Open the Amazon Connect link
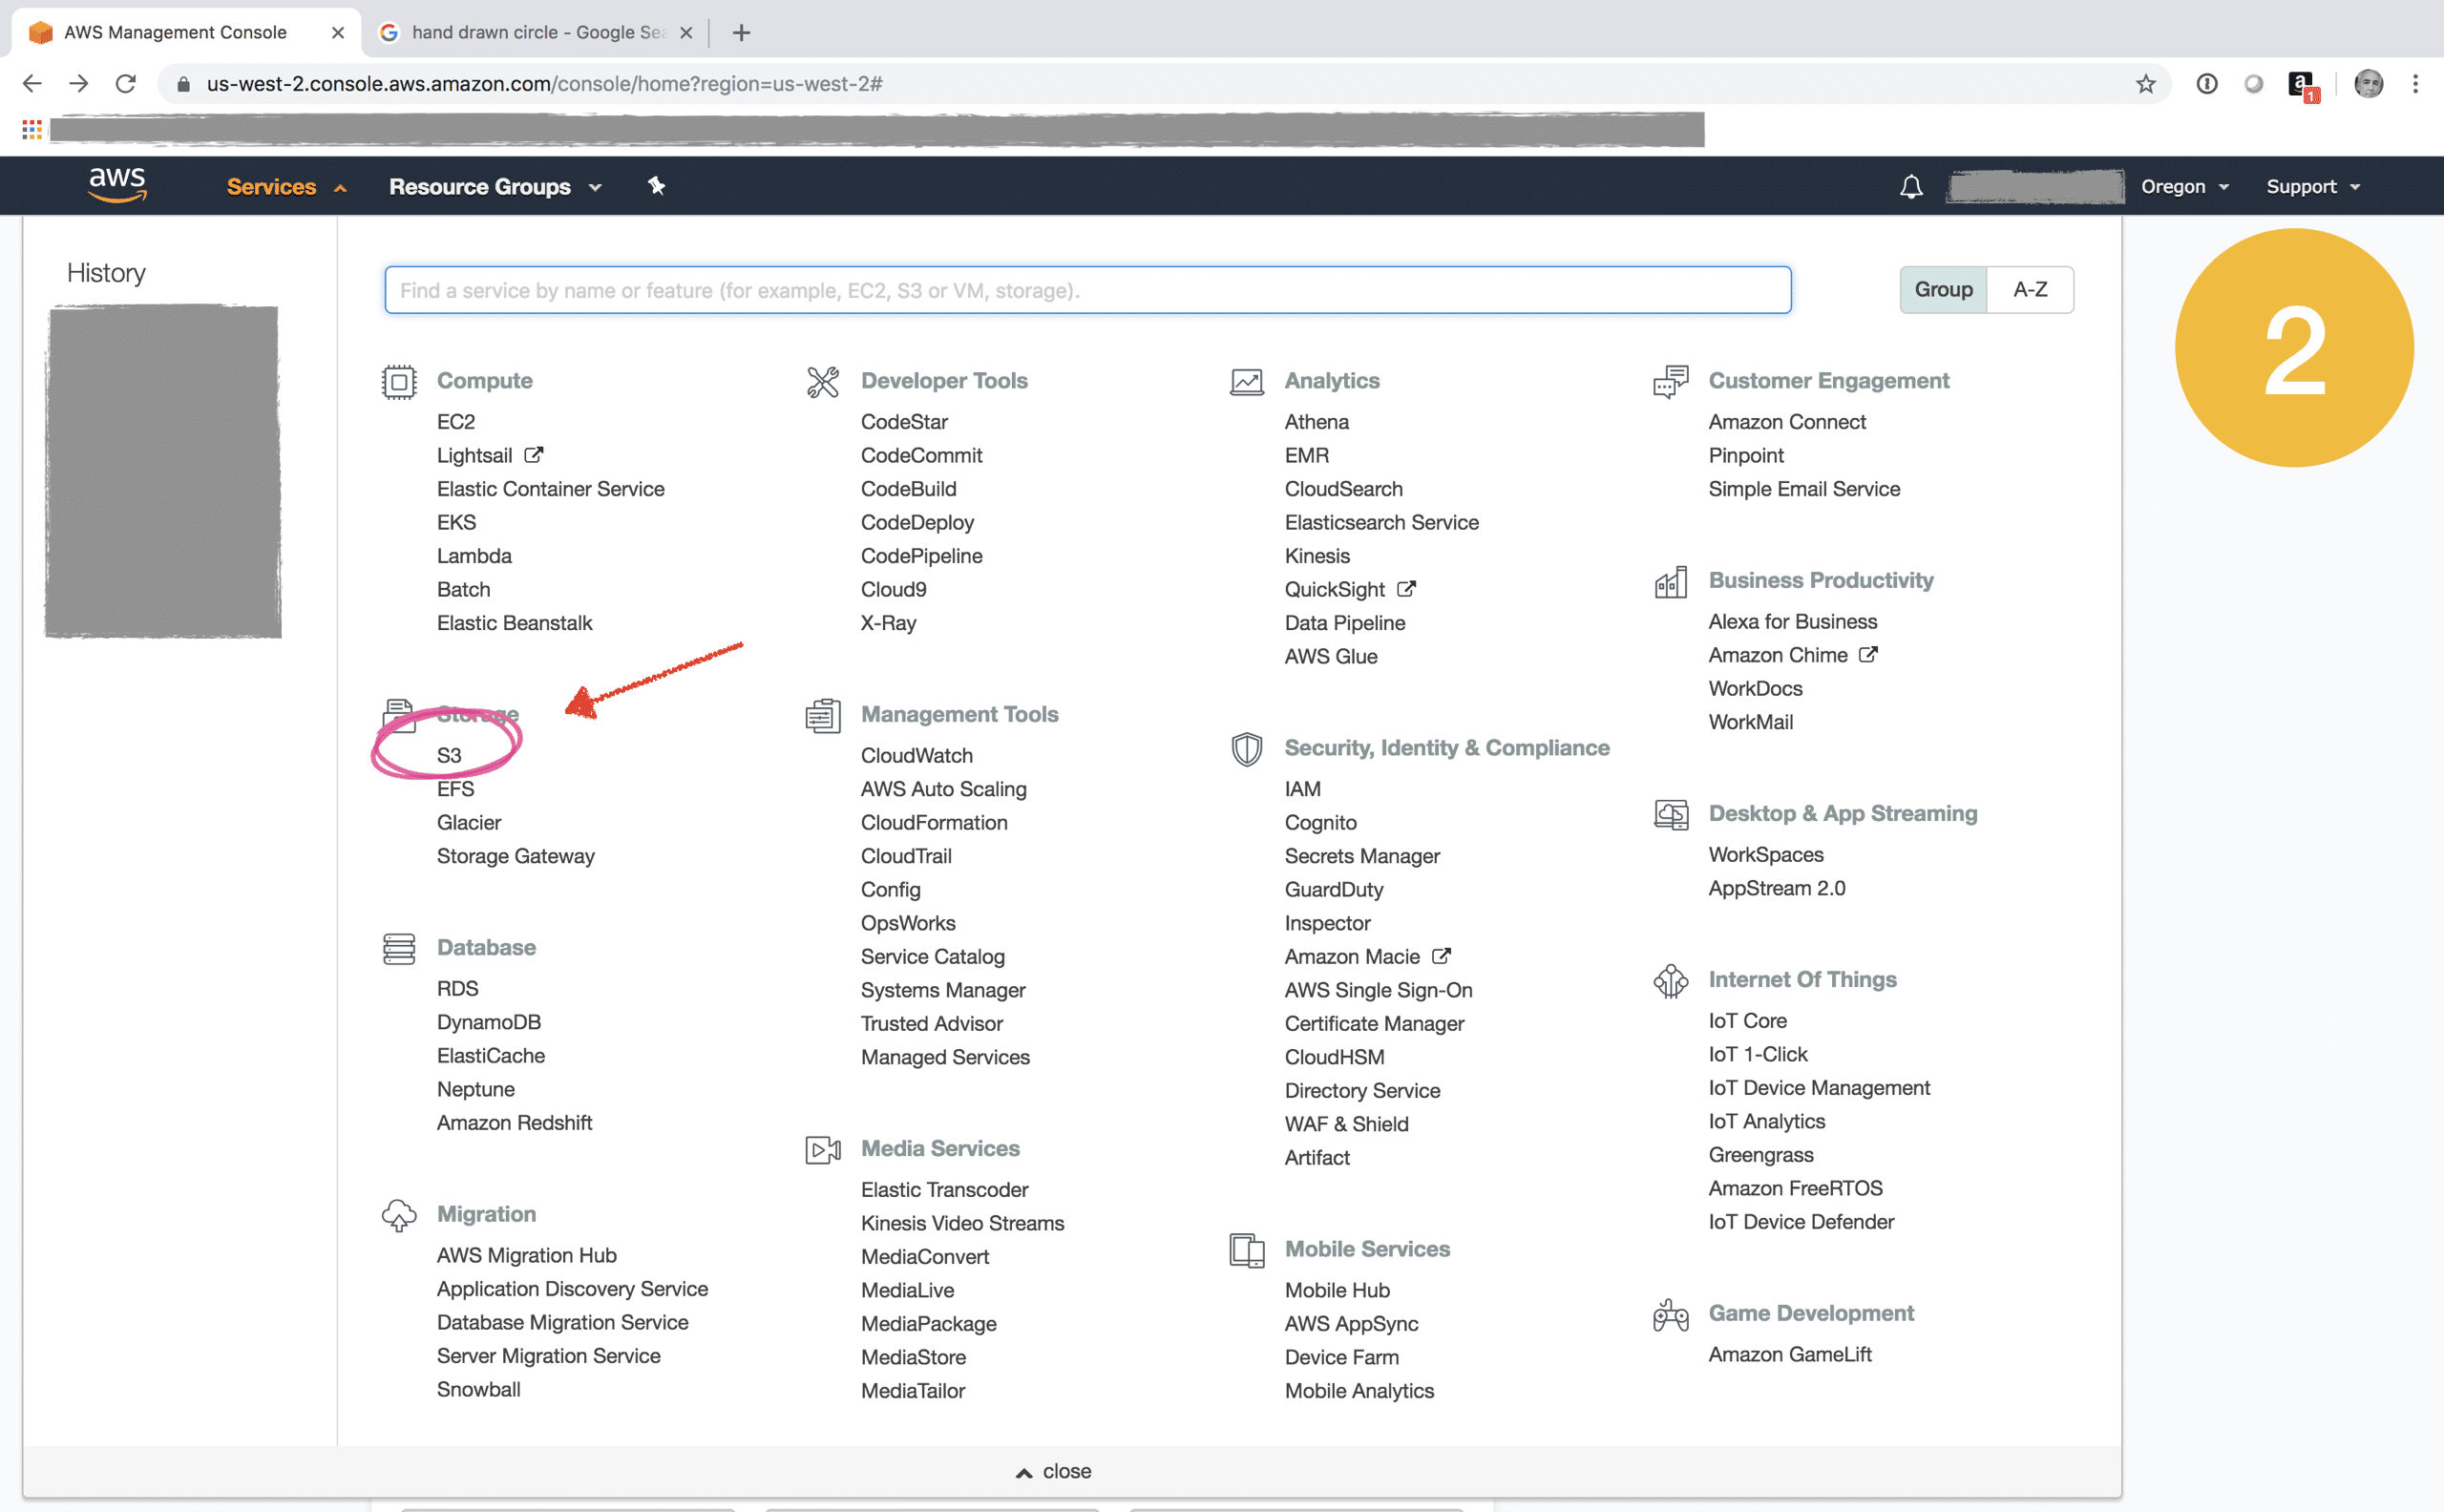Viewport: 2444px width, 1512px height. [x=1787, y=422]
